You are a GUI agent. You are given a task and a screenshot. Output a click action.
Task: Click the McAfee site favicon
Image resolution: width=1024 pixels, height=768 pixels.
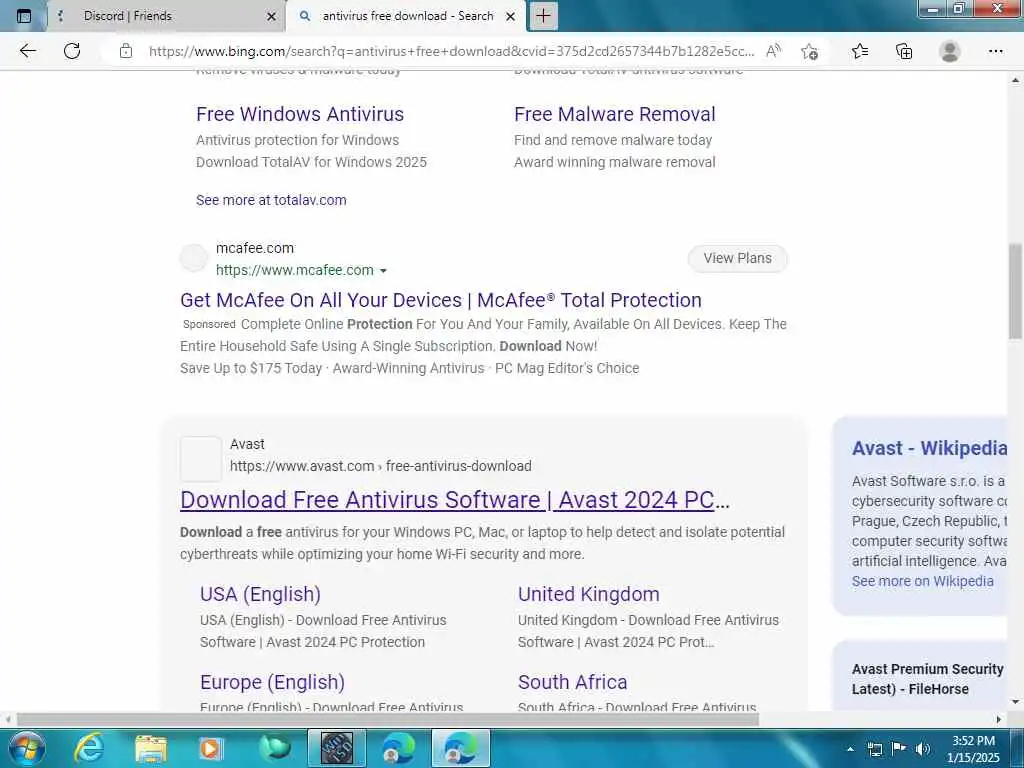(x=193, y=258)
